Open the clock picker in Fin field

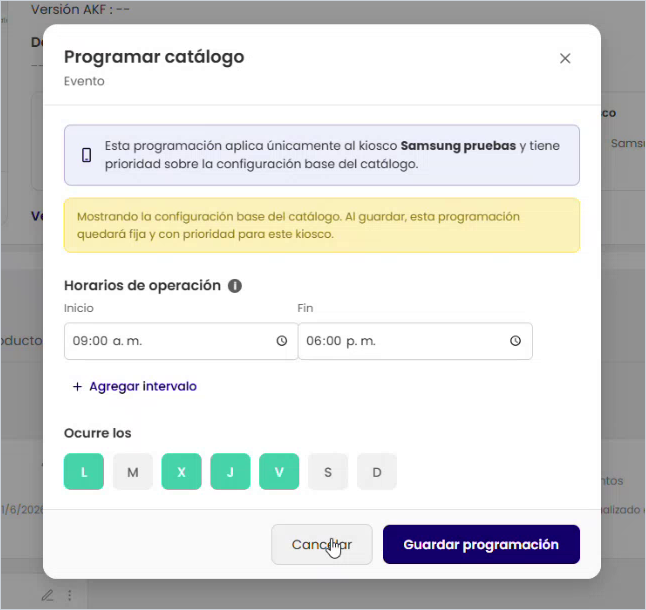515,341
